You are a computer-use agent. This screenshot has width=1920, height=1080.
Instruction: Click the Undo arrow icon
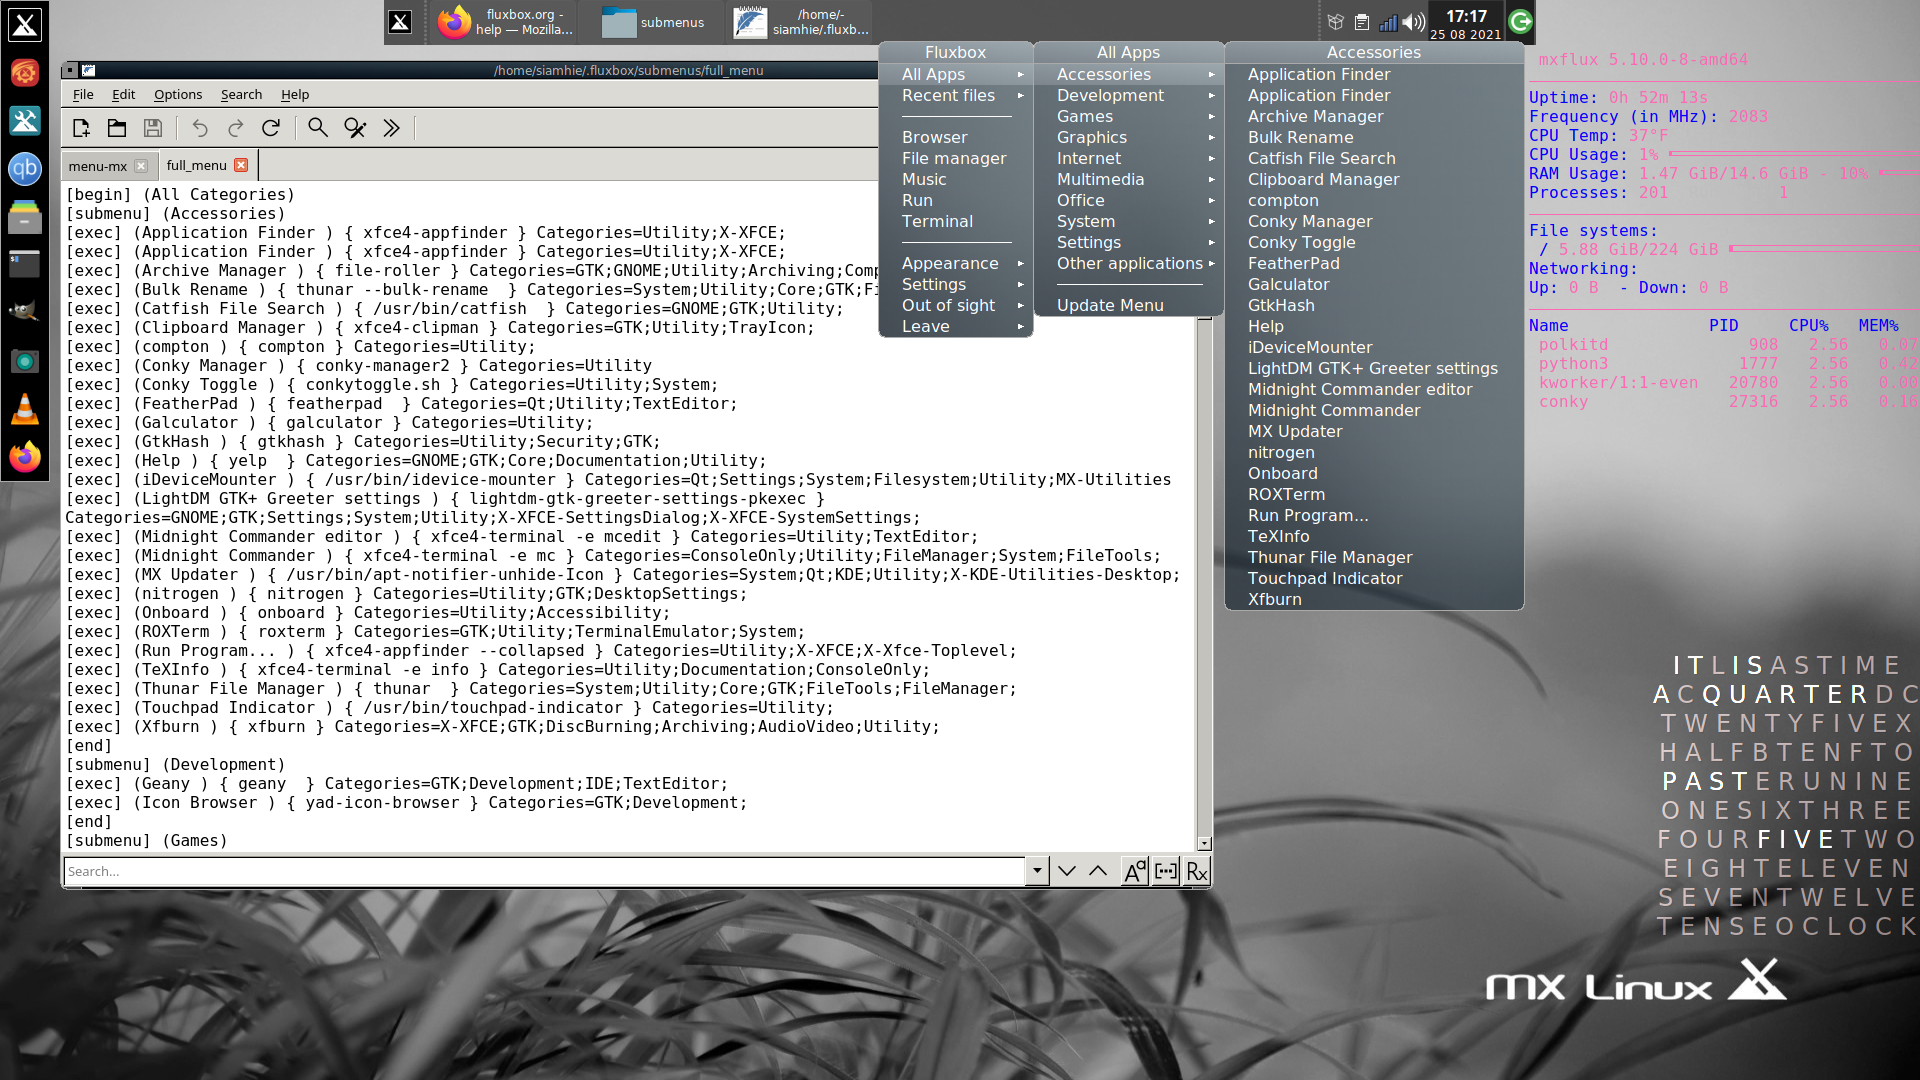[200, 128]
